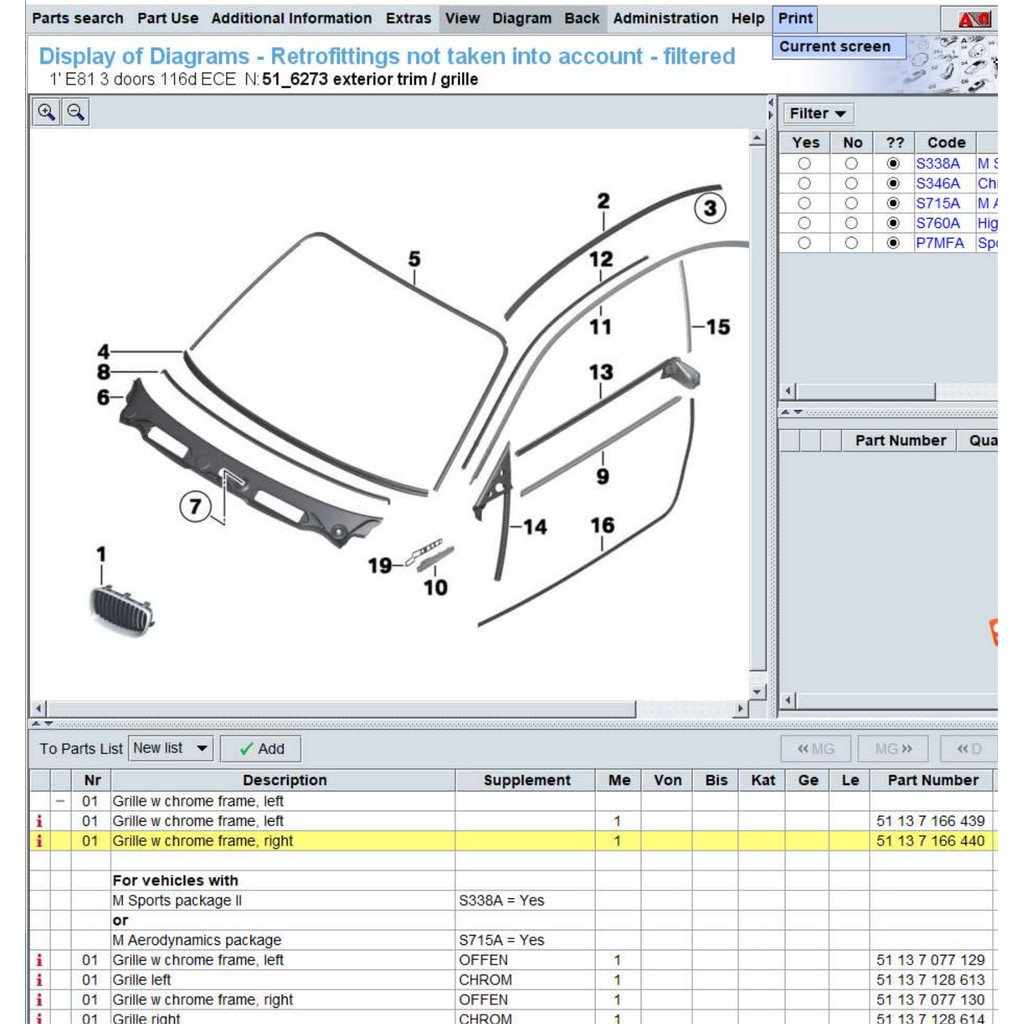Click the Add button
Screen dimensions: 1024x1024
(x=261, y=749)
